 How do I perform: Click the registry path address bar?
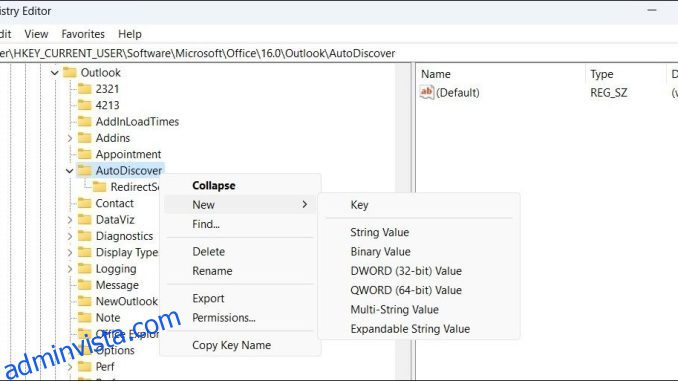pyautogui.click(x=339, y=53)
